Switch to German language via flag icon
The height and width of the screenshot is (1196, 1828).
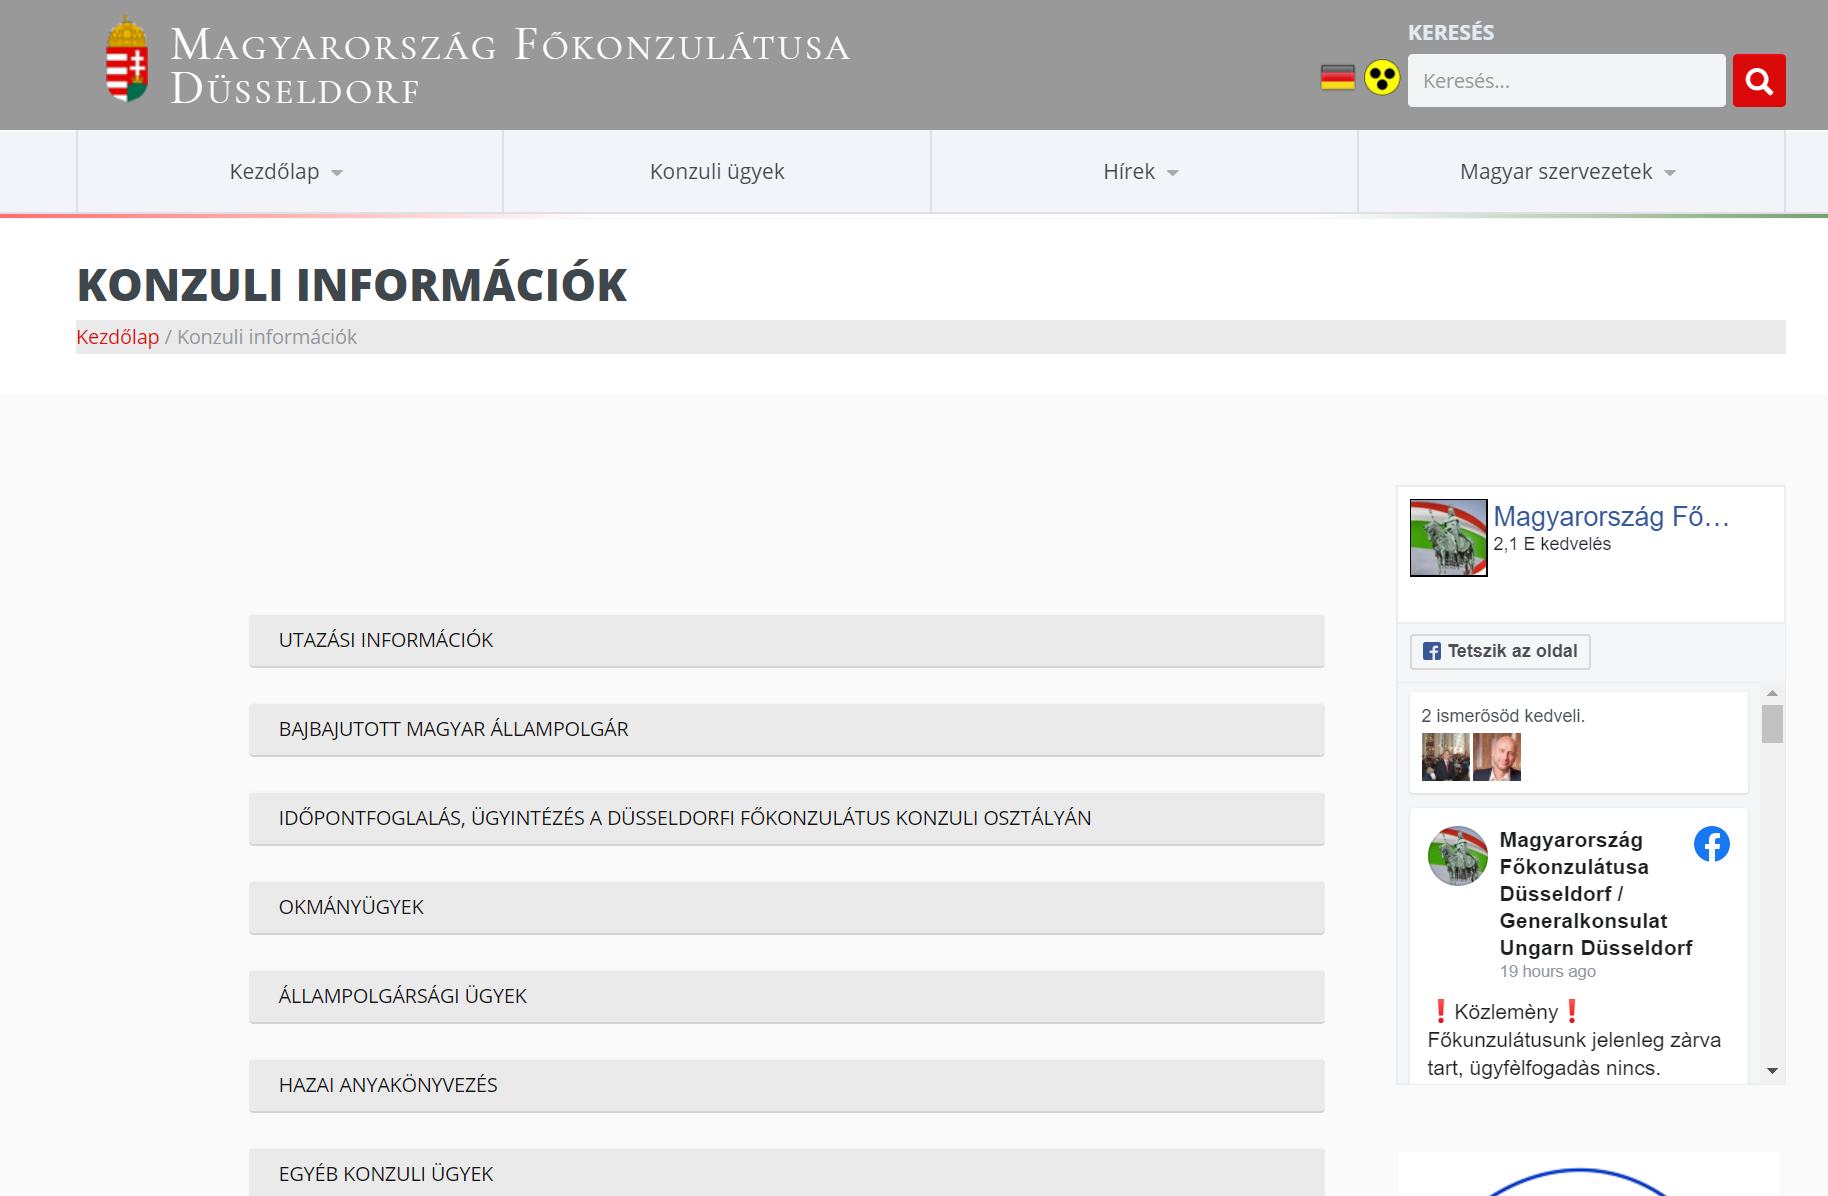pyautogui.click(x=1337, y=78)
